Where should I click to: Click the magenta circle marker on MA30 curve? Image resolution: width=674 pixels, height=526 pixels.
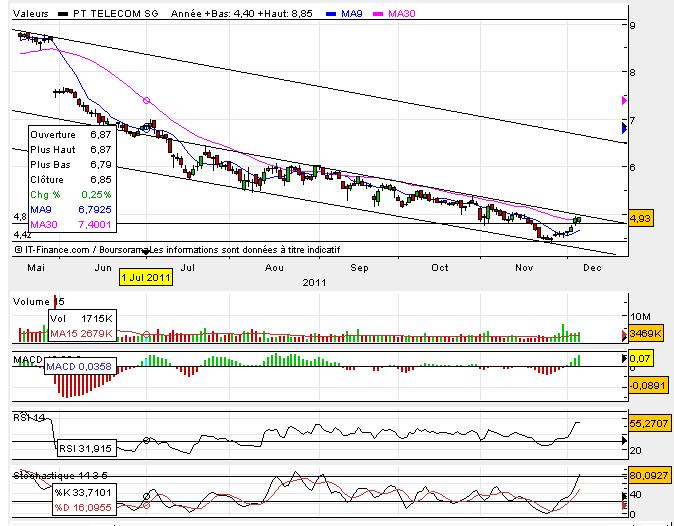tap(147, 100)
